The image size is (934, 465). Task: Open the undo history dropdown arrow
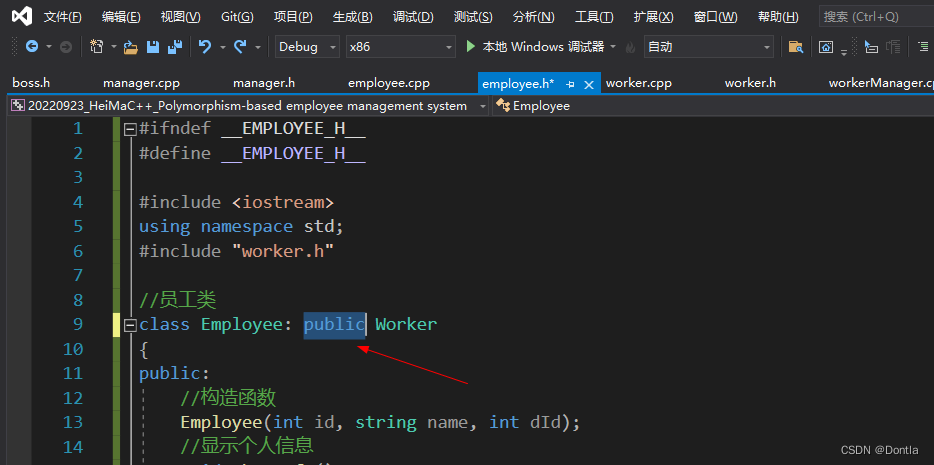pyautogui.click(x=222, y=46)
